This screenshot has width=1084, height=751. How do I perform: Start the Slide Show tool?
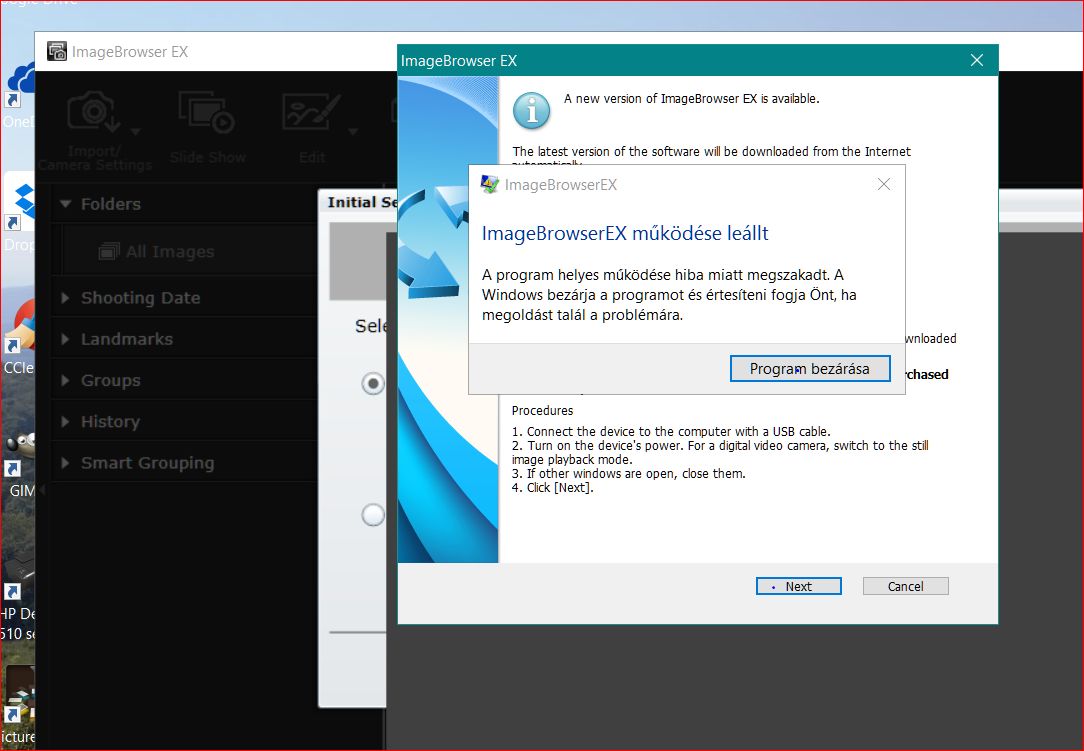coord(207,129)
